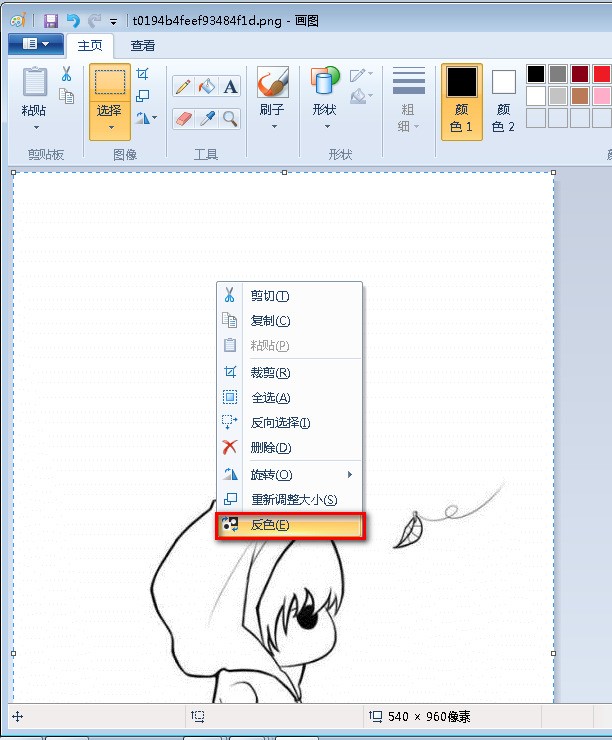Open the 旋转(O) submenu

[289, 475]
